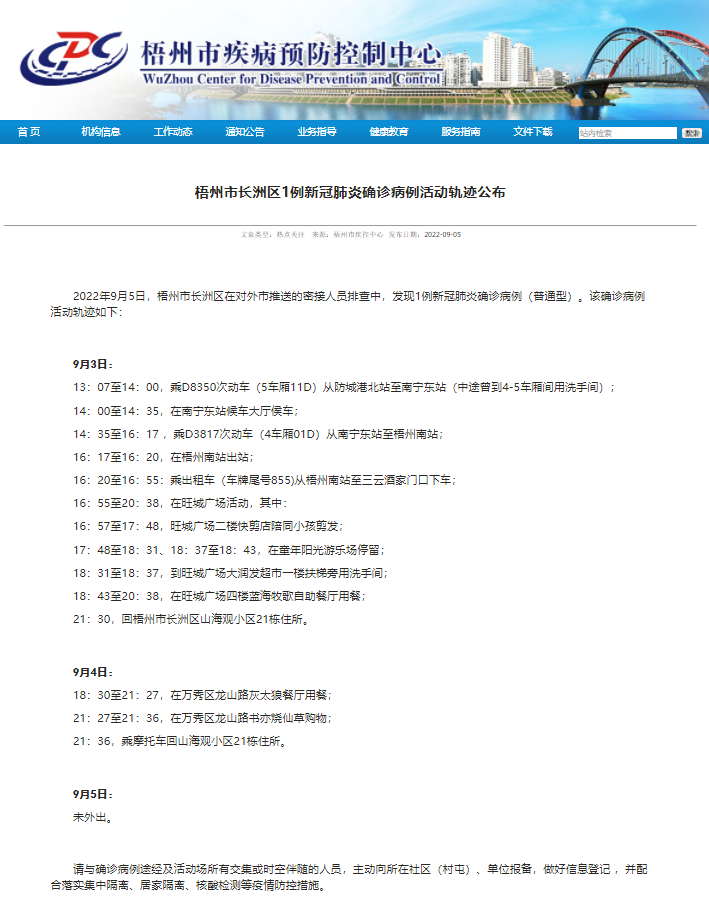Click the 9月3日 date heading
709x900 pixels.
point(92,364)
